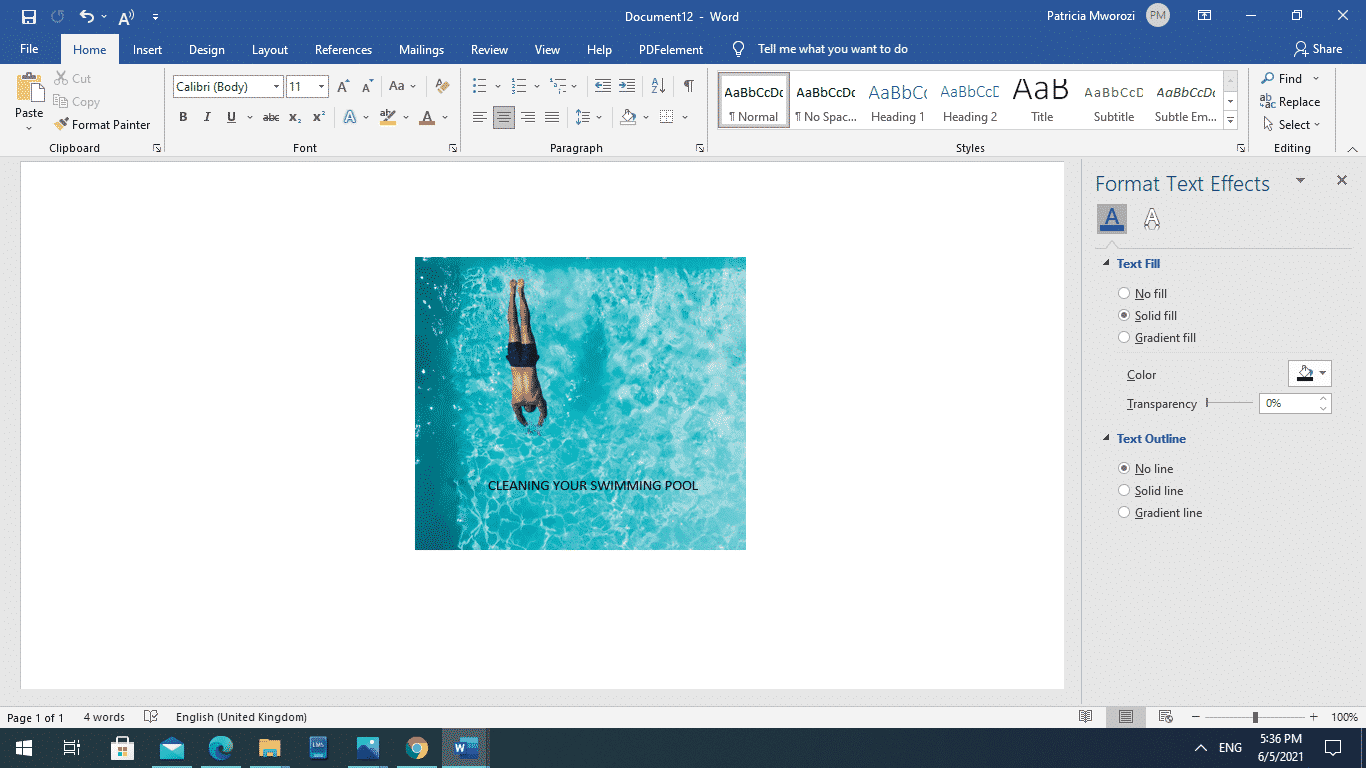The width and height of the screenshot is (1366, 768).
Task: Collapse the Text Outline section
Action: pos(1107,438)
